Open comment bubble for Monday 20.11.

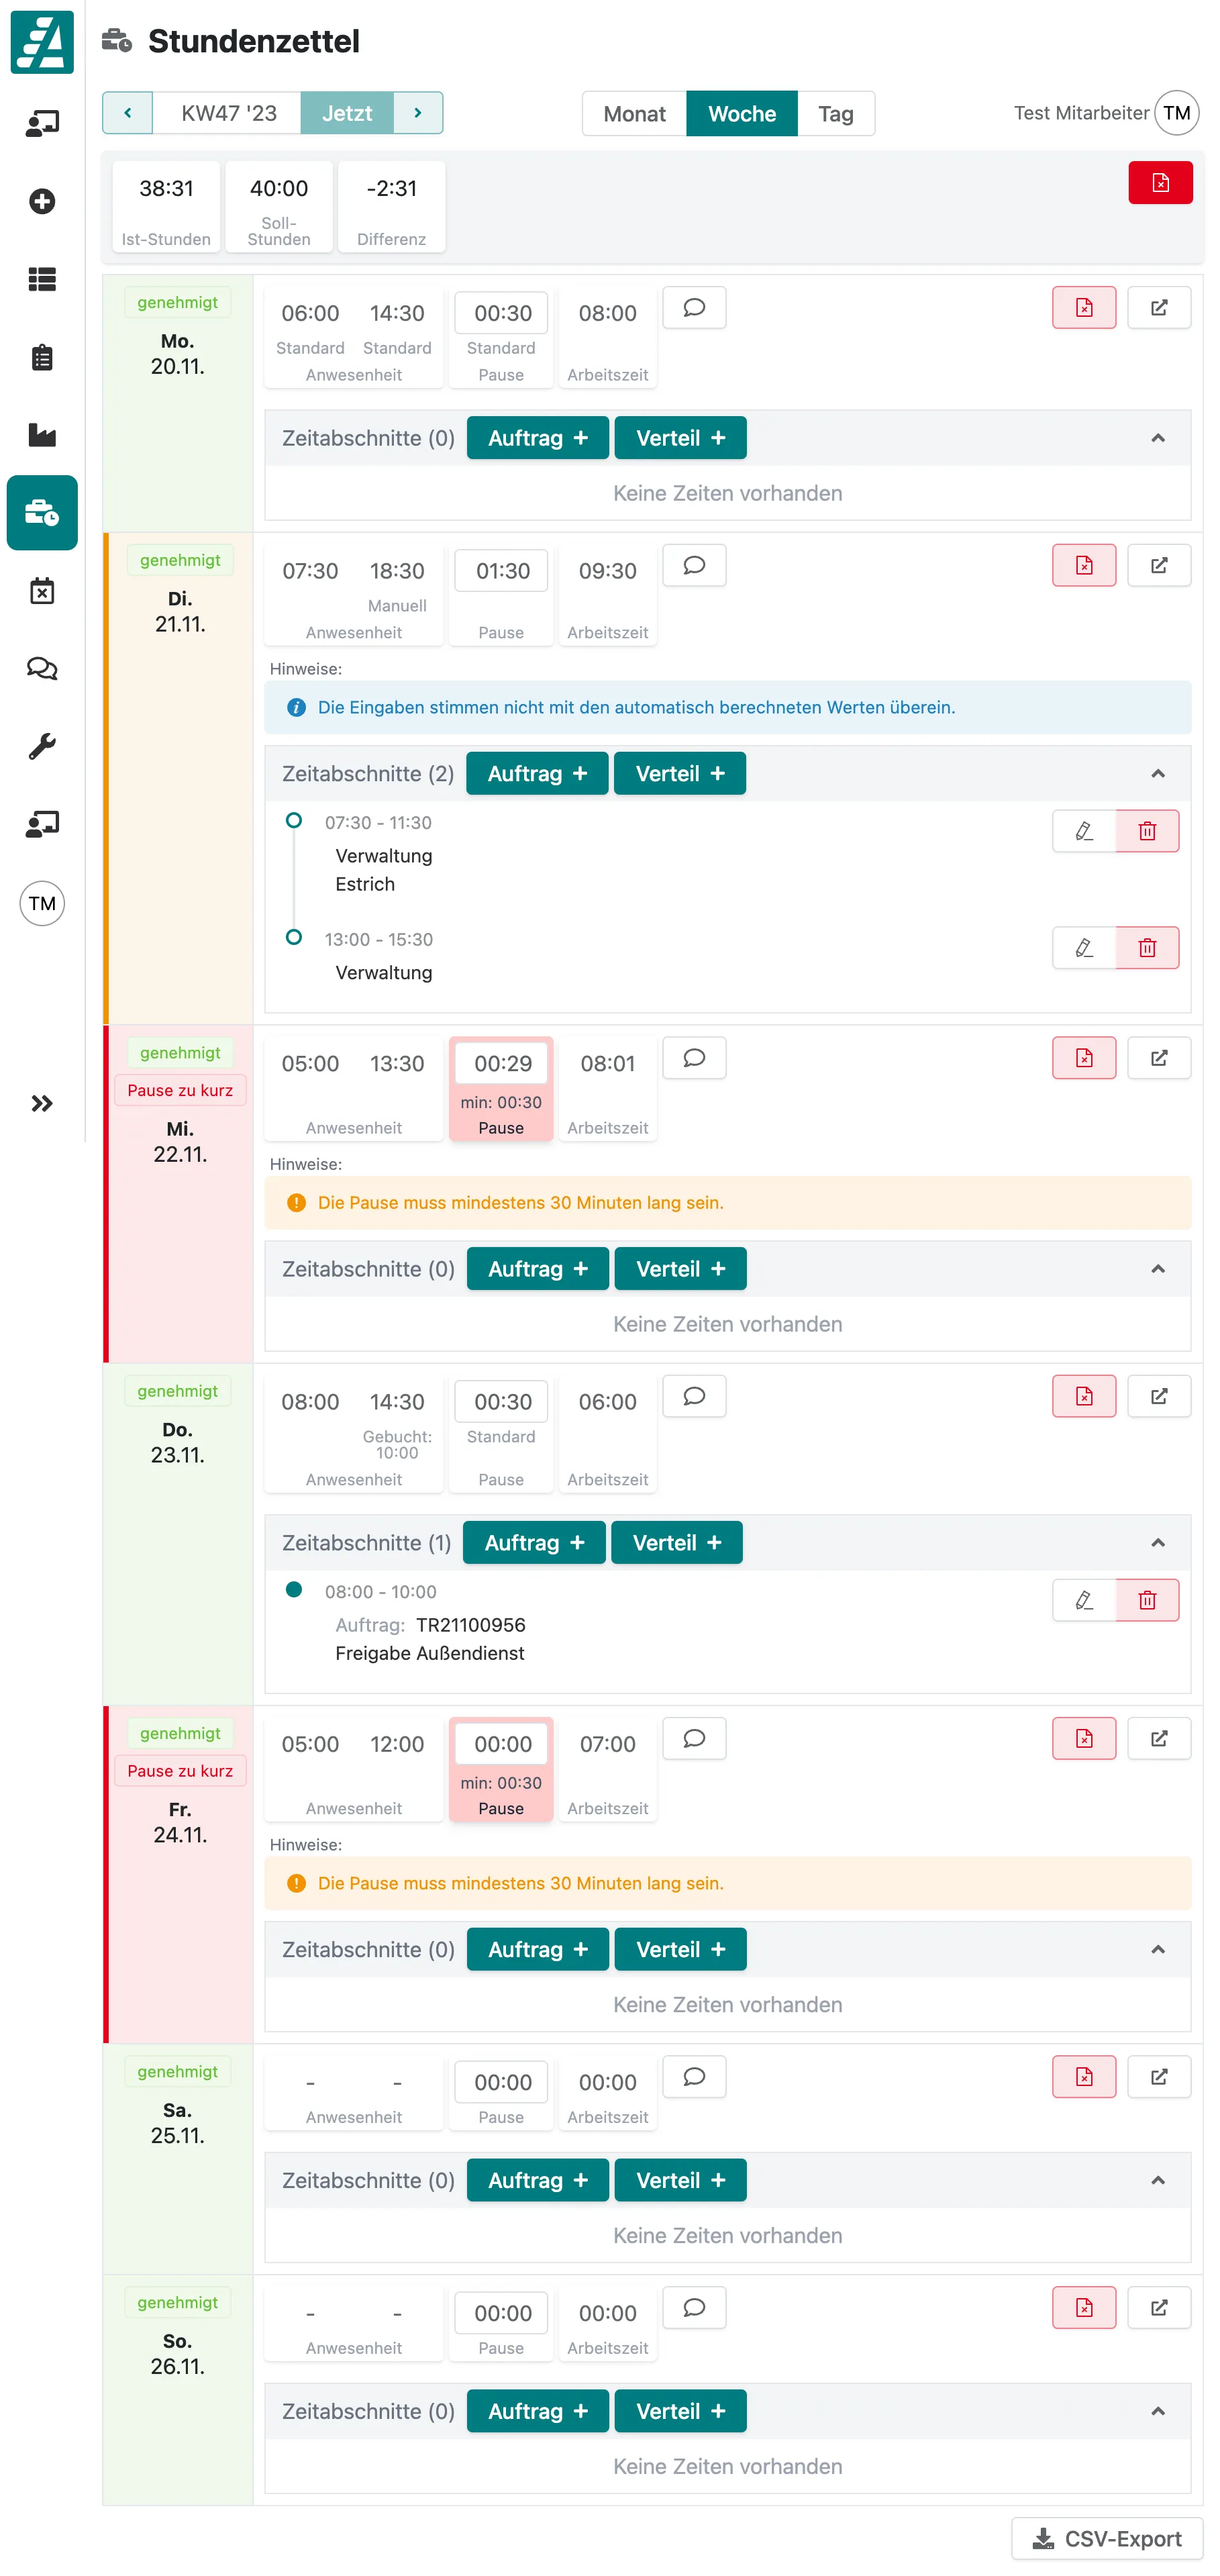(694, 308)
